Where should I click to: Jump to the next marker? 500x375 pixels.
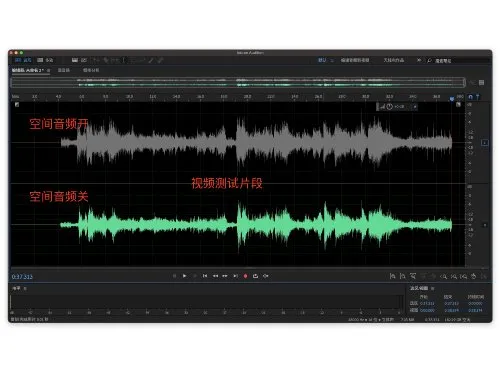pos(235,276)
